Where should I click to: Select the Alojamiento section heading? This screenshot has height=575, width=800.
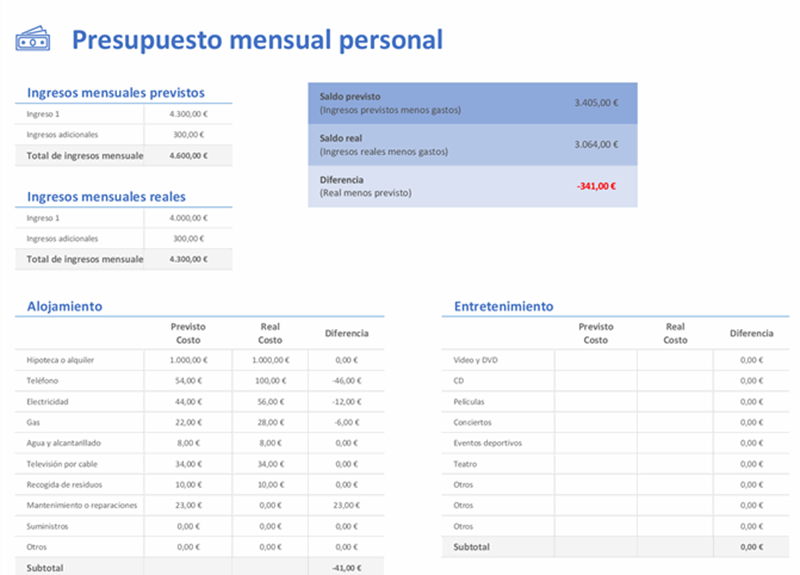(64, 306)
